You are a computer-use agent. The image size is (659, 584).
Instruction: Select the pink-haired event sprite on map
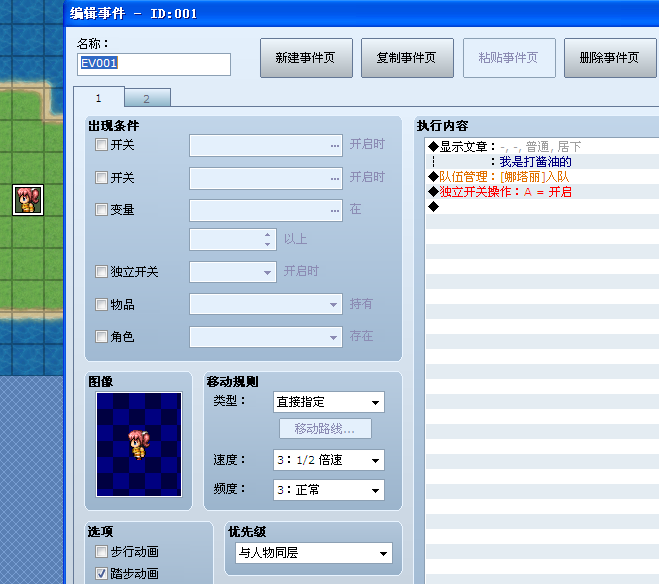(28, 200)
